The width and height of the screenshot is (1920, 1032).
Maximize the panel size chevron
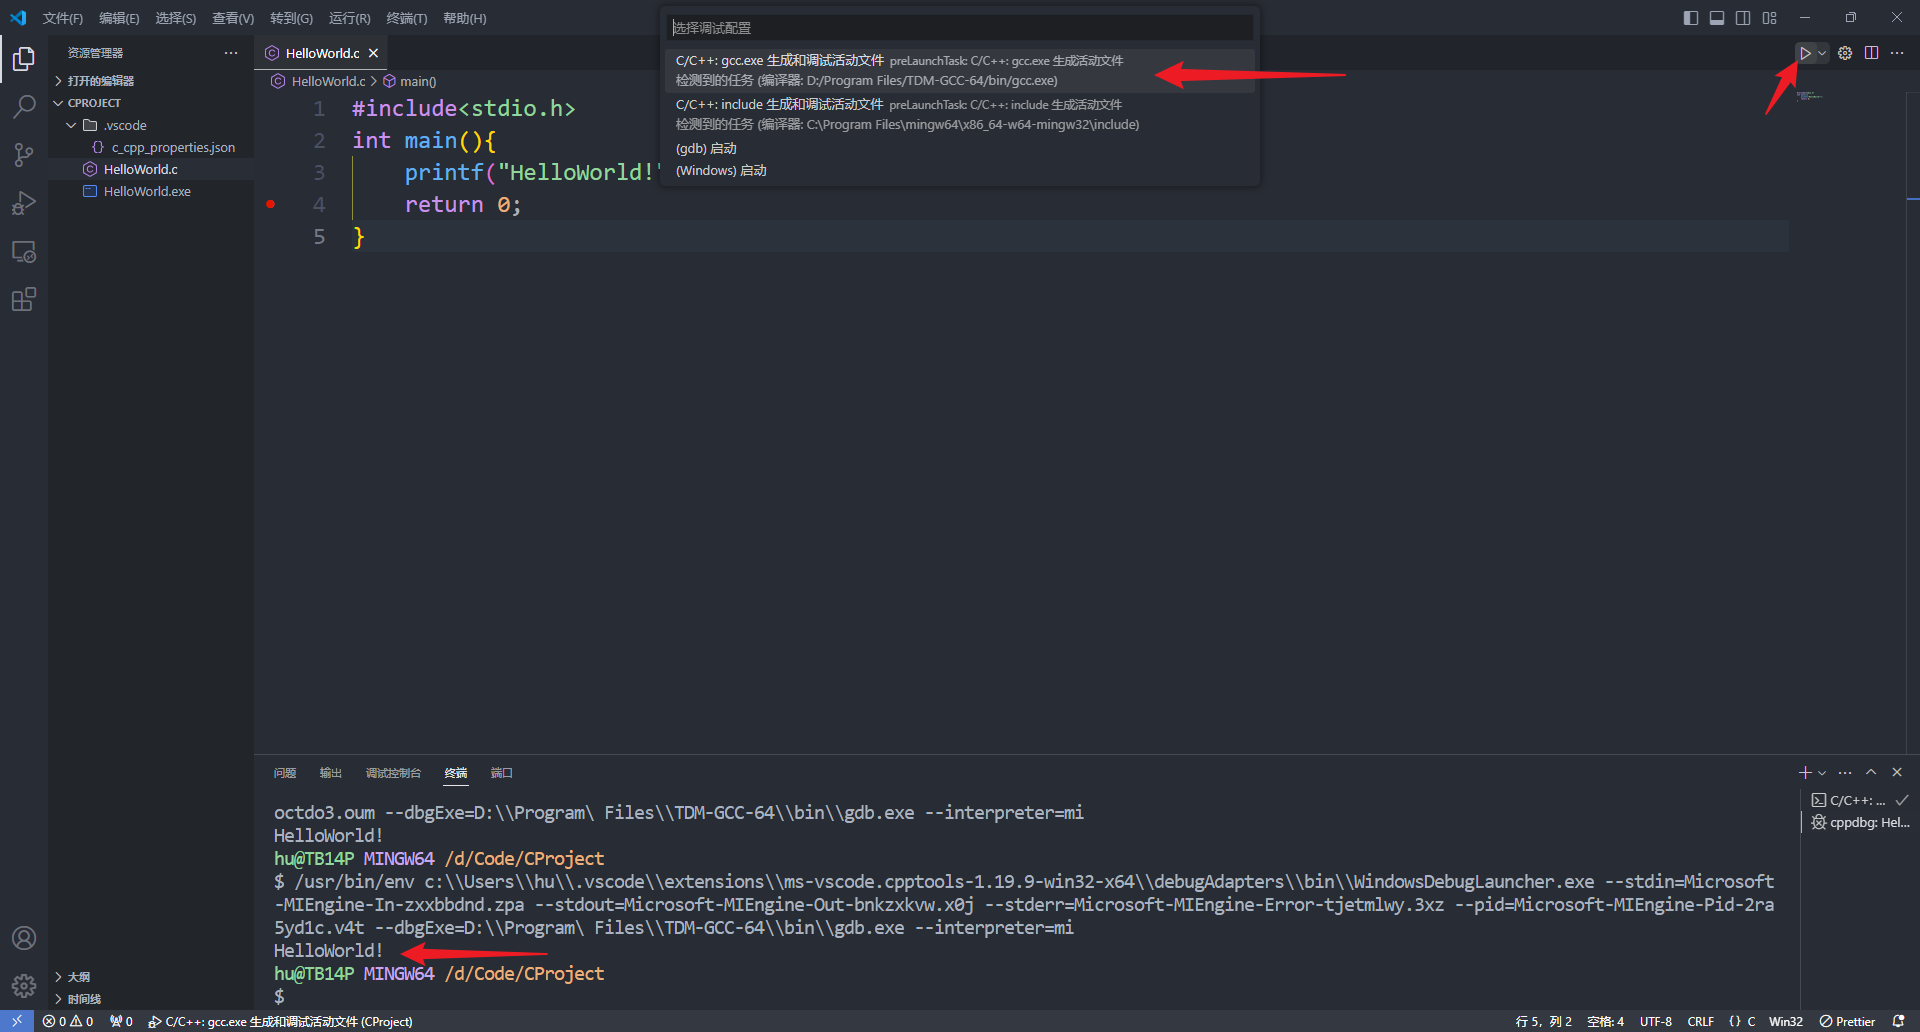pos(1871,773)
